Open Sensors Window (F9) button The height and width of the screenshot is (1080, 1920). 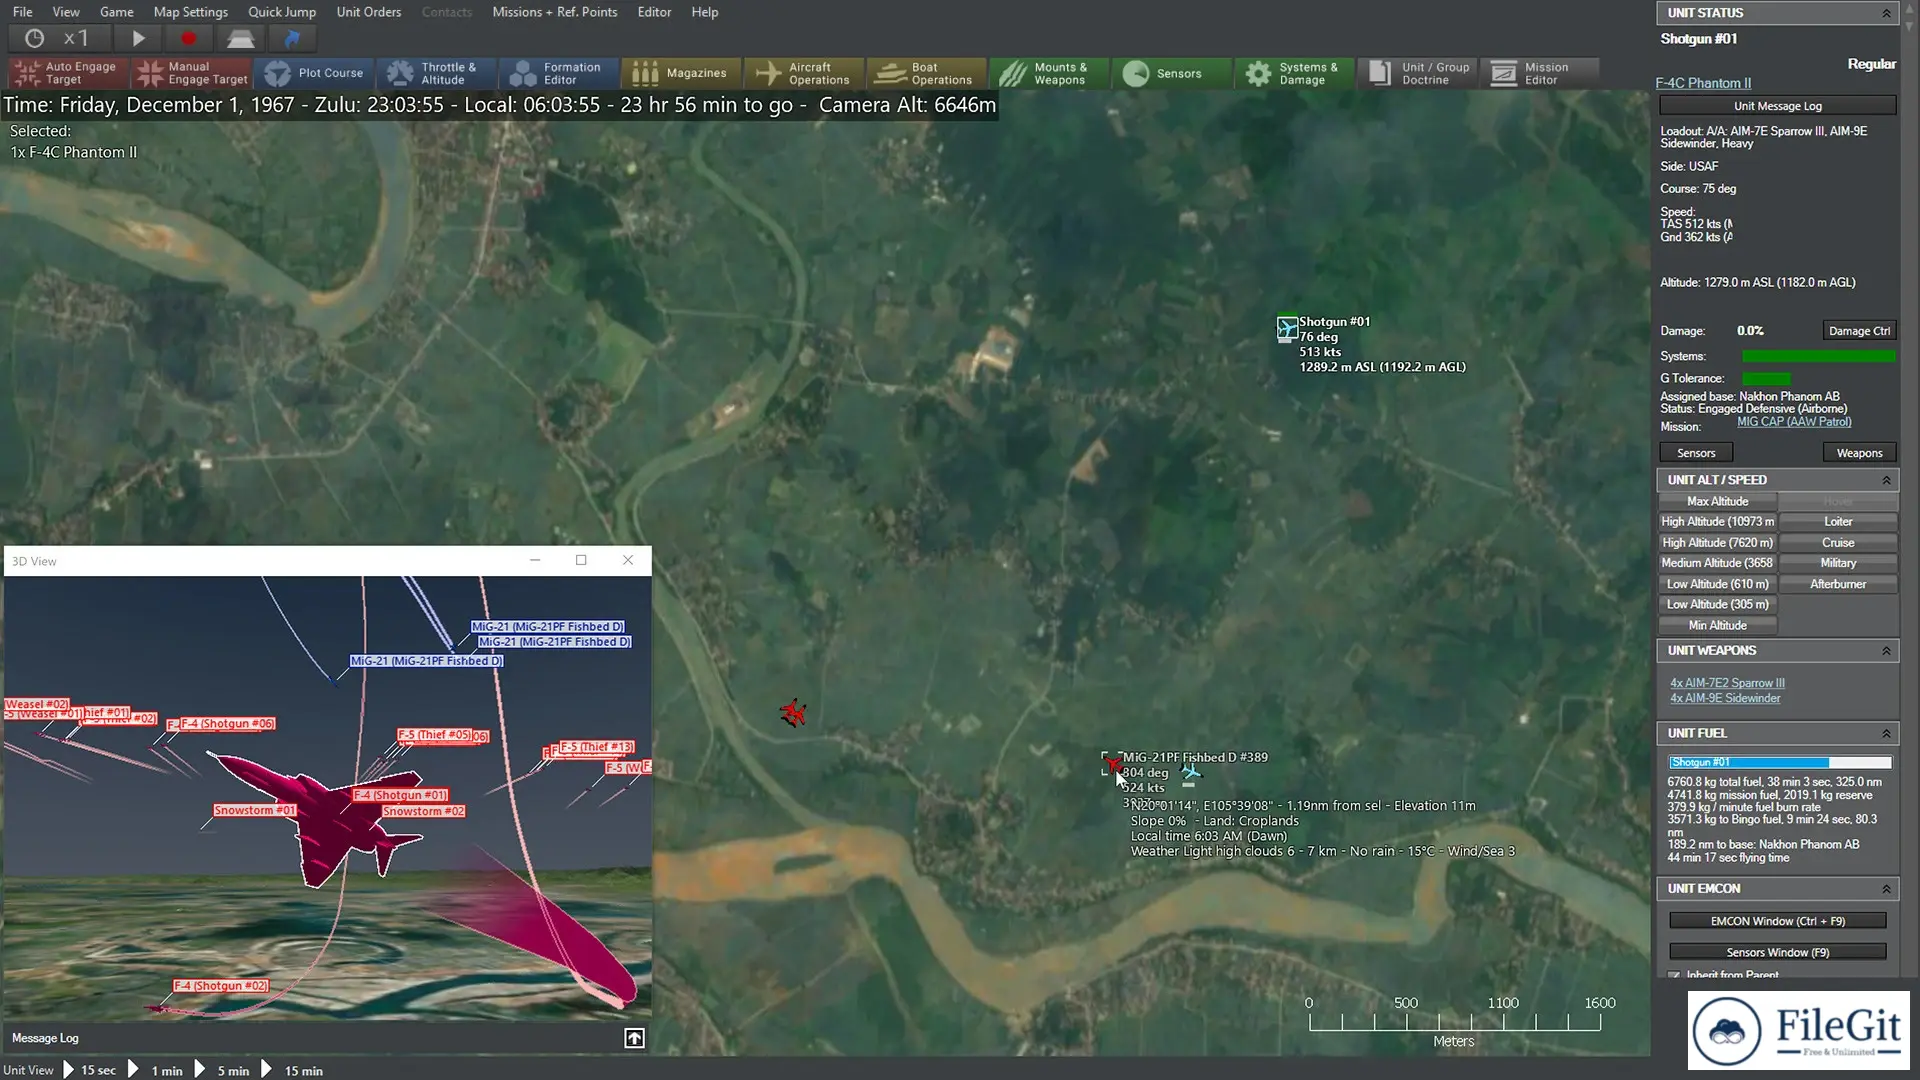point(1777,952)
